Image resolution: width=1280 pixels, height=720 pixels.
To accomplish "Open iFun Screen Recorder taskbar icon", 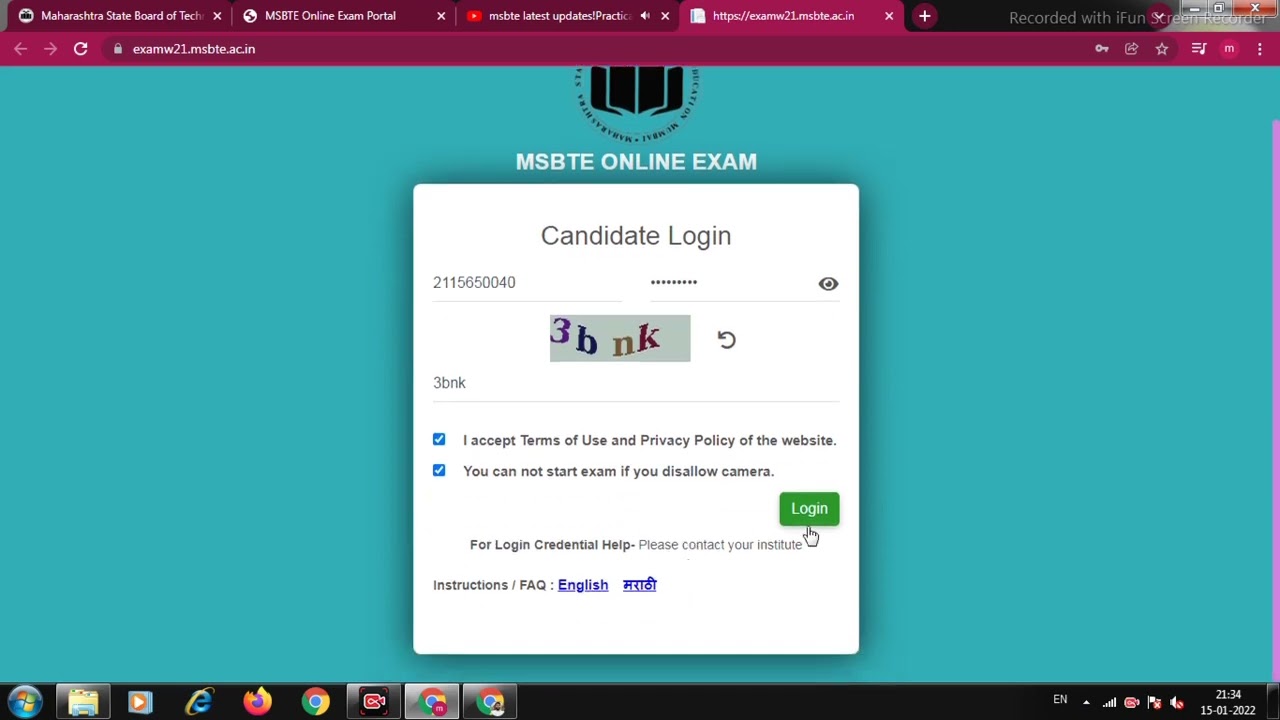I will click(374, 702).
